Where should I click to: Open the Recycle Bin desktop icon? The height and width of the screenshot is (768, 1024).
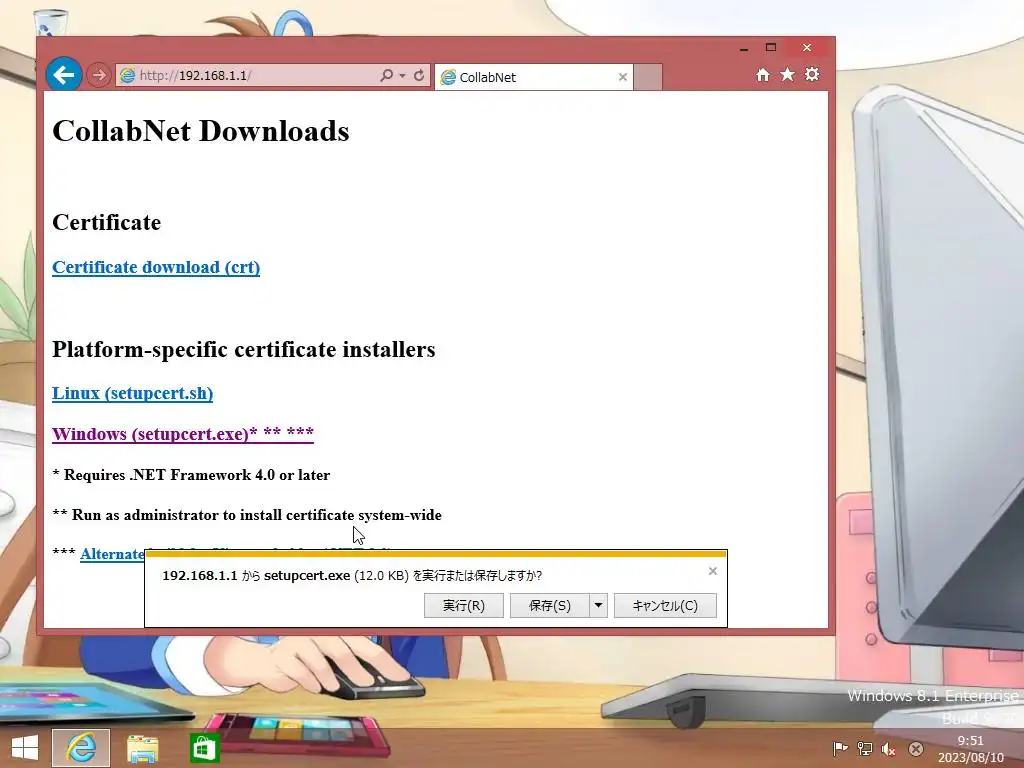point(49,23)
